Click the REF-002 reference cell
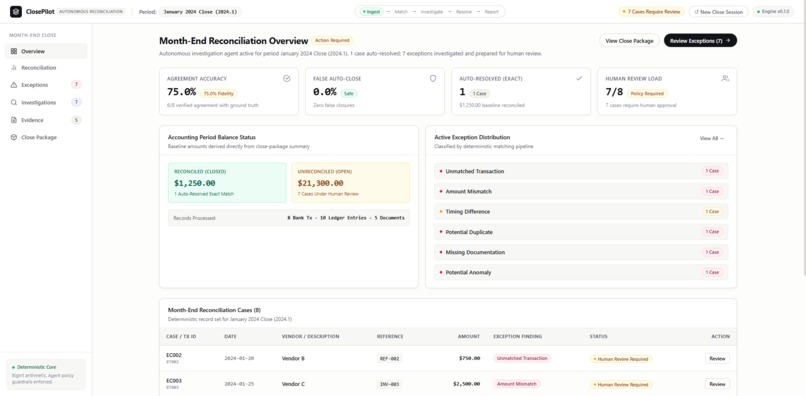This screenshot has width=806, height=396. click(389, 359)
